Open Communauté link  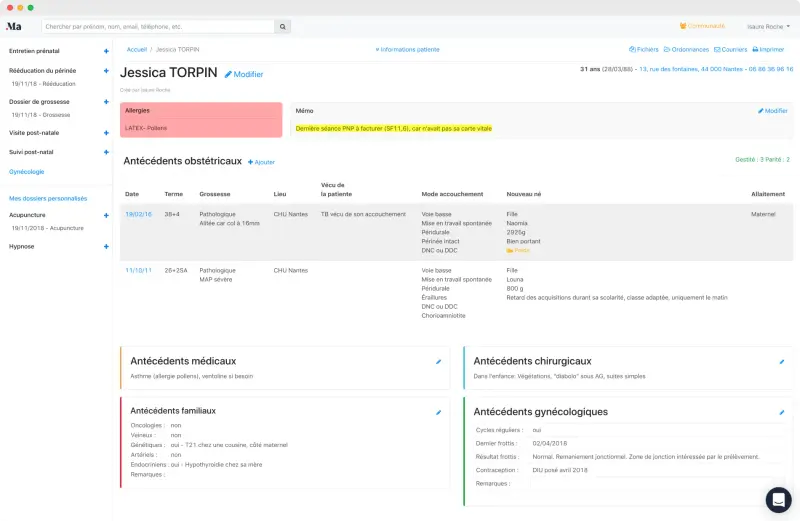pyautogui.click(x=702, y=26)
